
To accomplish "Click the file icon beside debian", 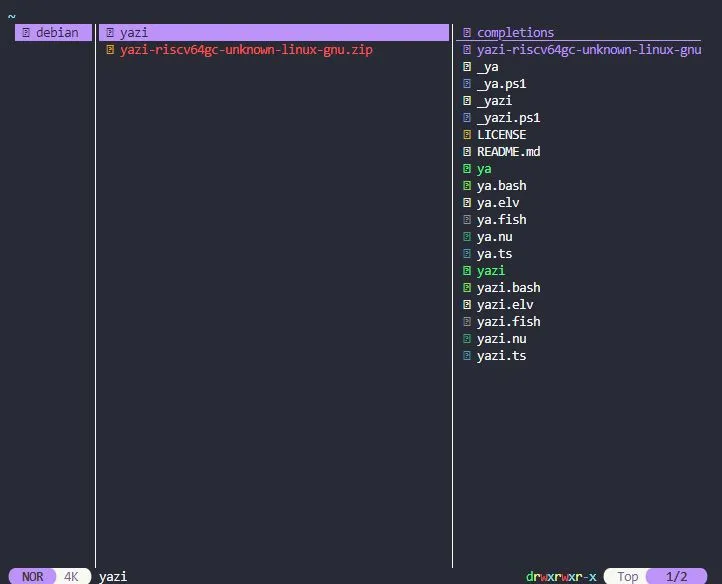I will (x=26, y=33).
